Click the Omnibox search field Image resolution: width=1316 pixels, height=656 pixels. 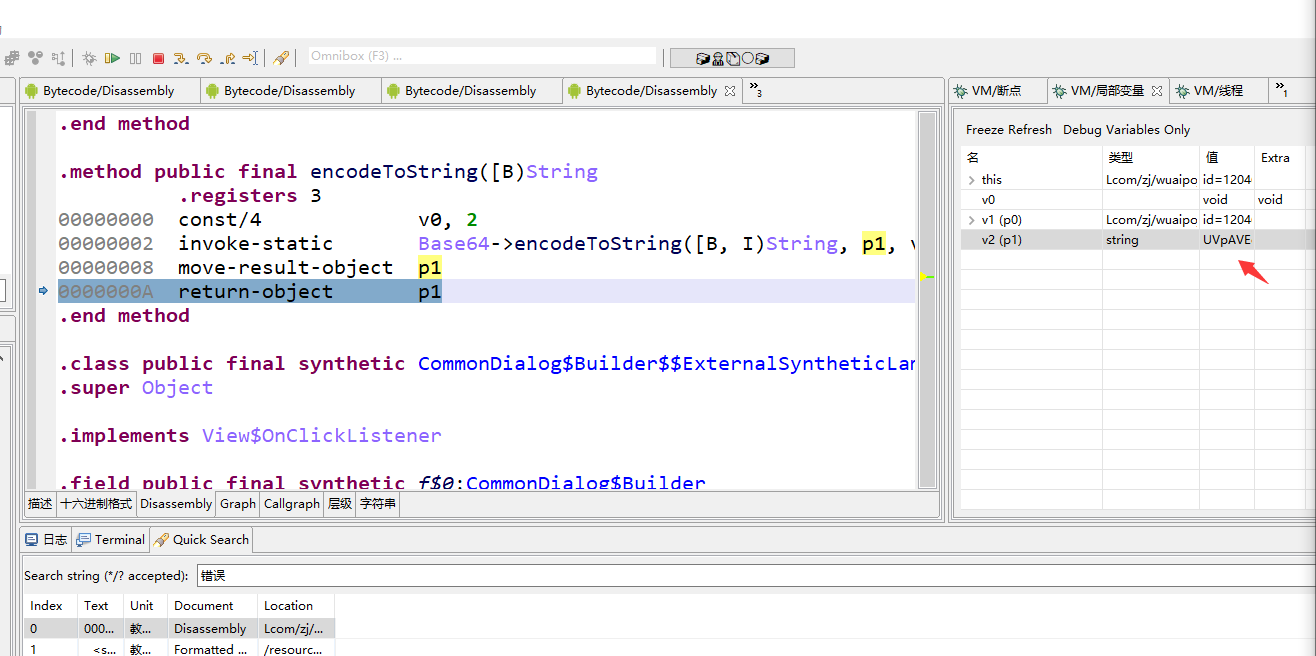click(x=482, y=56)
